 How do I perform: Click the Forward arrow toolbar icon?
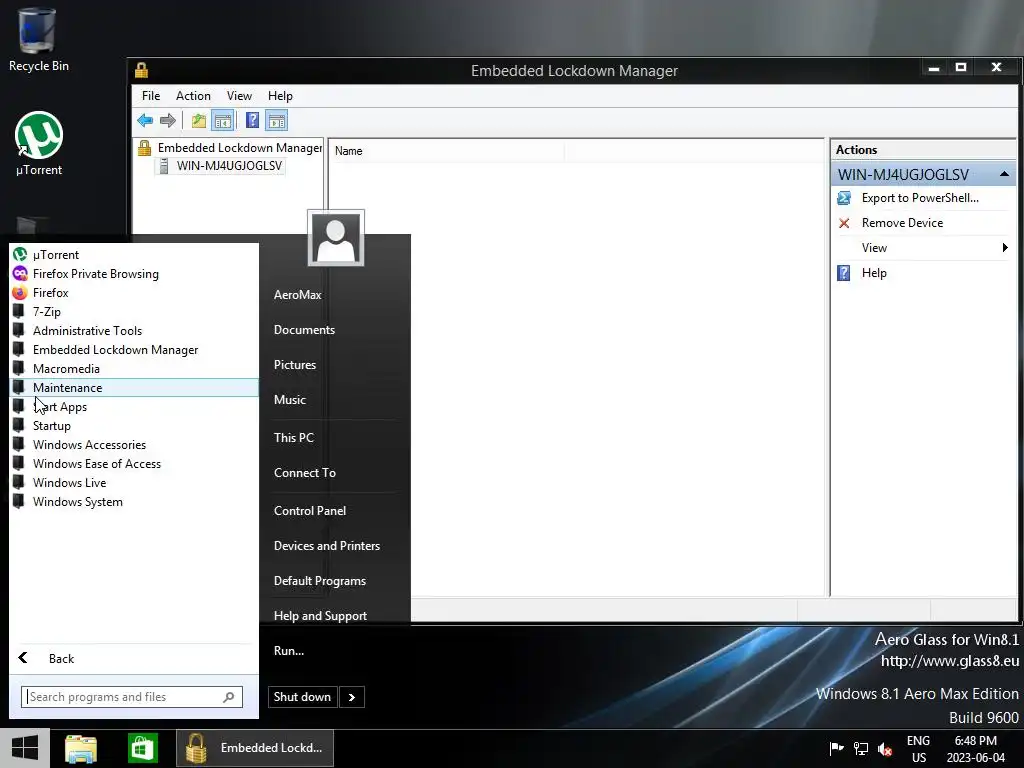[x=168, y=120]
